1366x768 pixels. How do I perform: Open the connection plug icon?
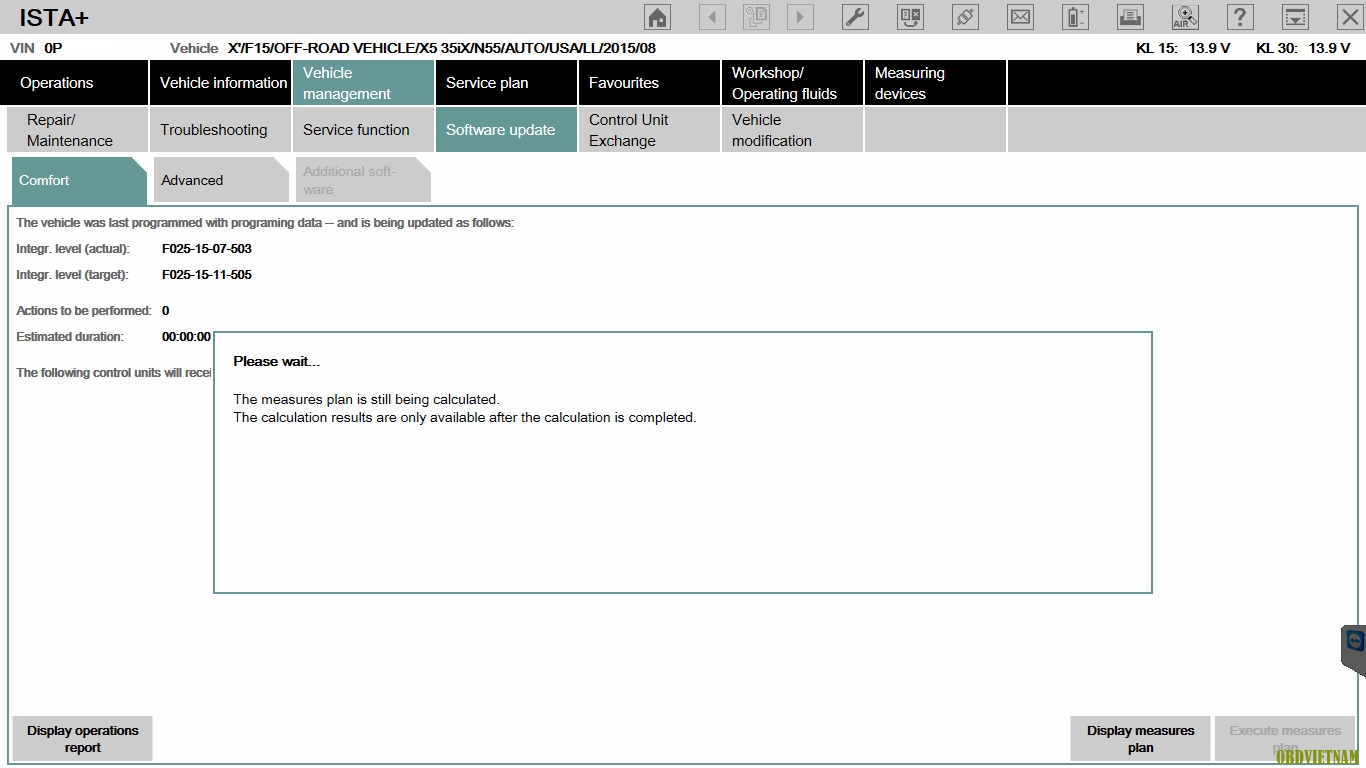[x=965, y=17]
